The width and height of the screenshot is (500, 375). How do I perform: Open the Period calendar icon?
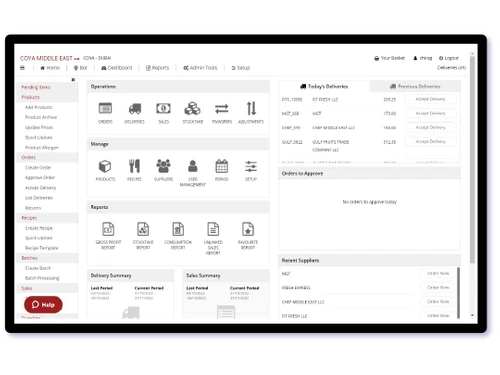pos(222,166)
